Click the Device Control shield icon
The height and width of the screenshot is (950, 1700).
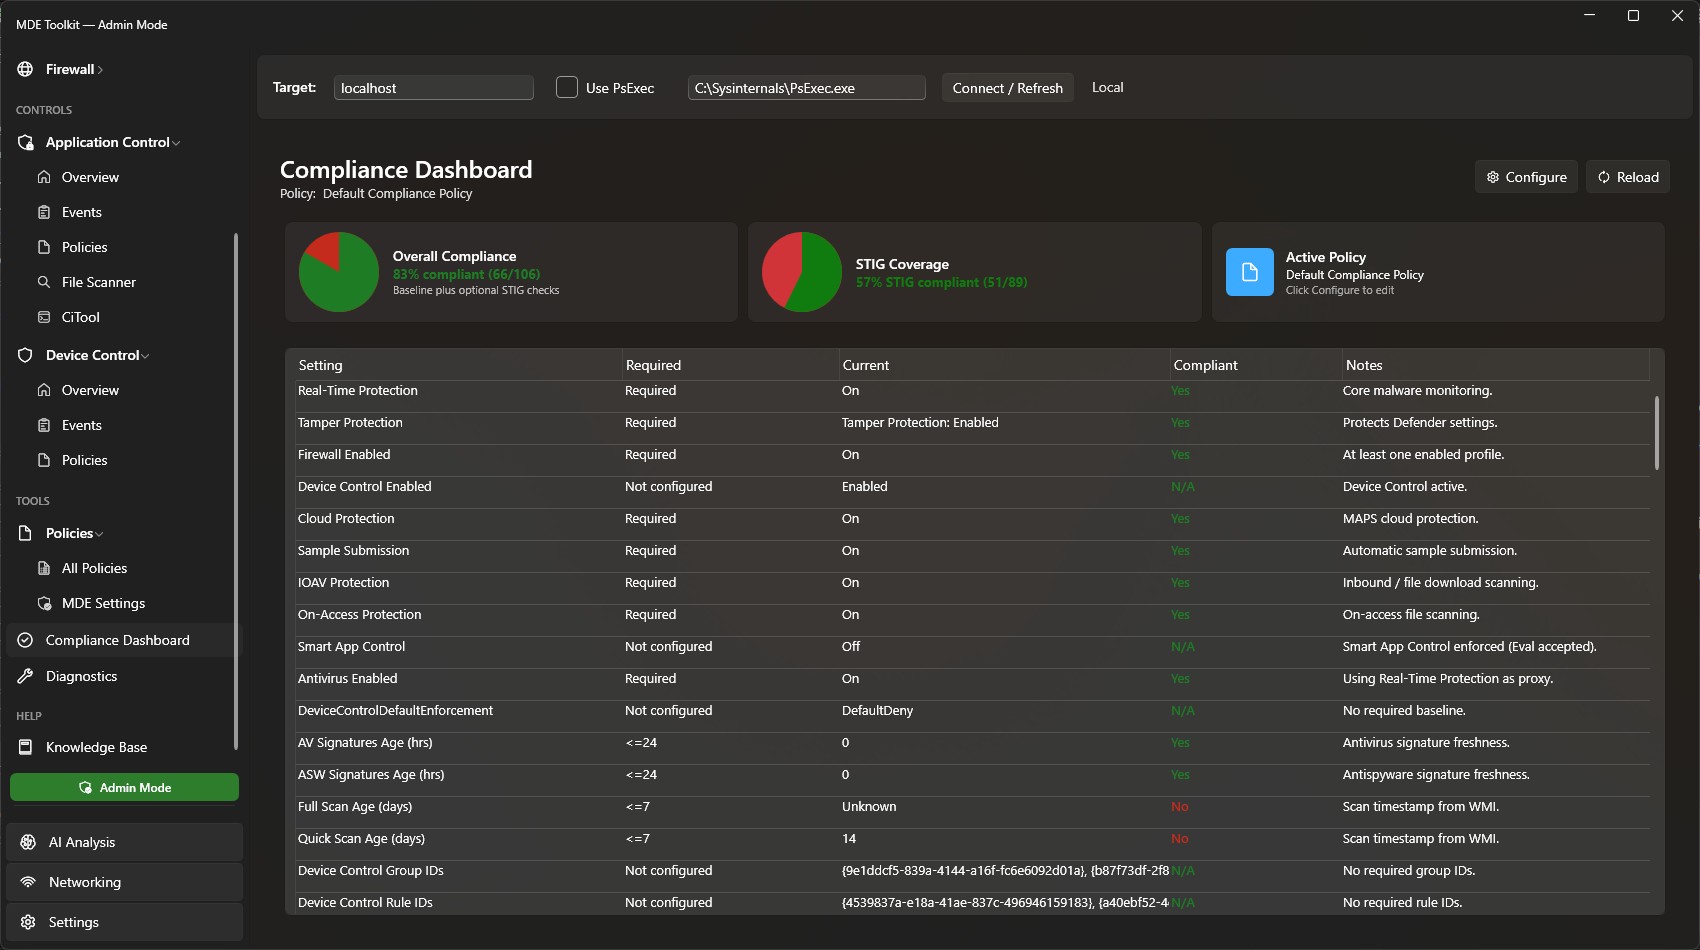[24, 355]
